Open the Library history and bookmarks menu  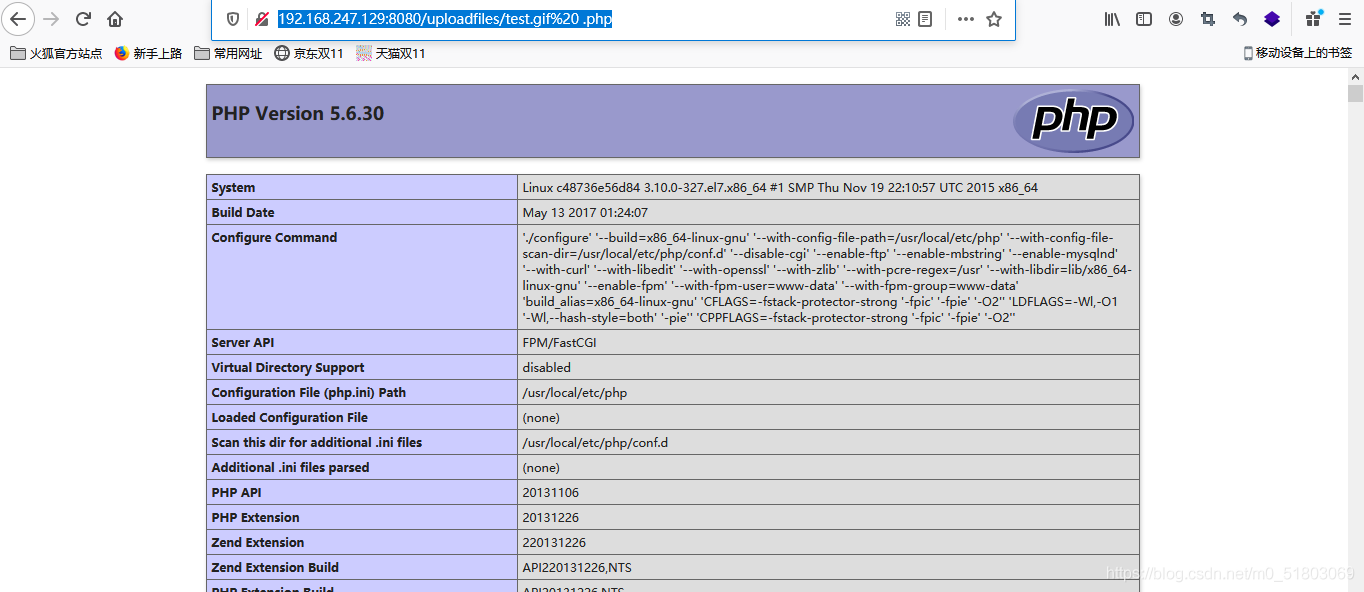[x=1112, y=19]
